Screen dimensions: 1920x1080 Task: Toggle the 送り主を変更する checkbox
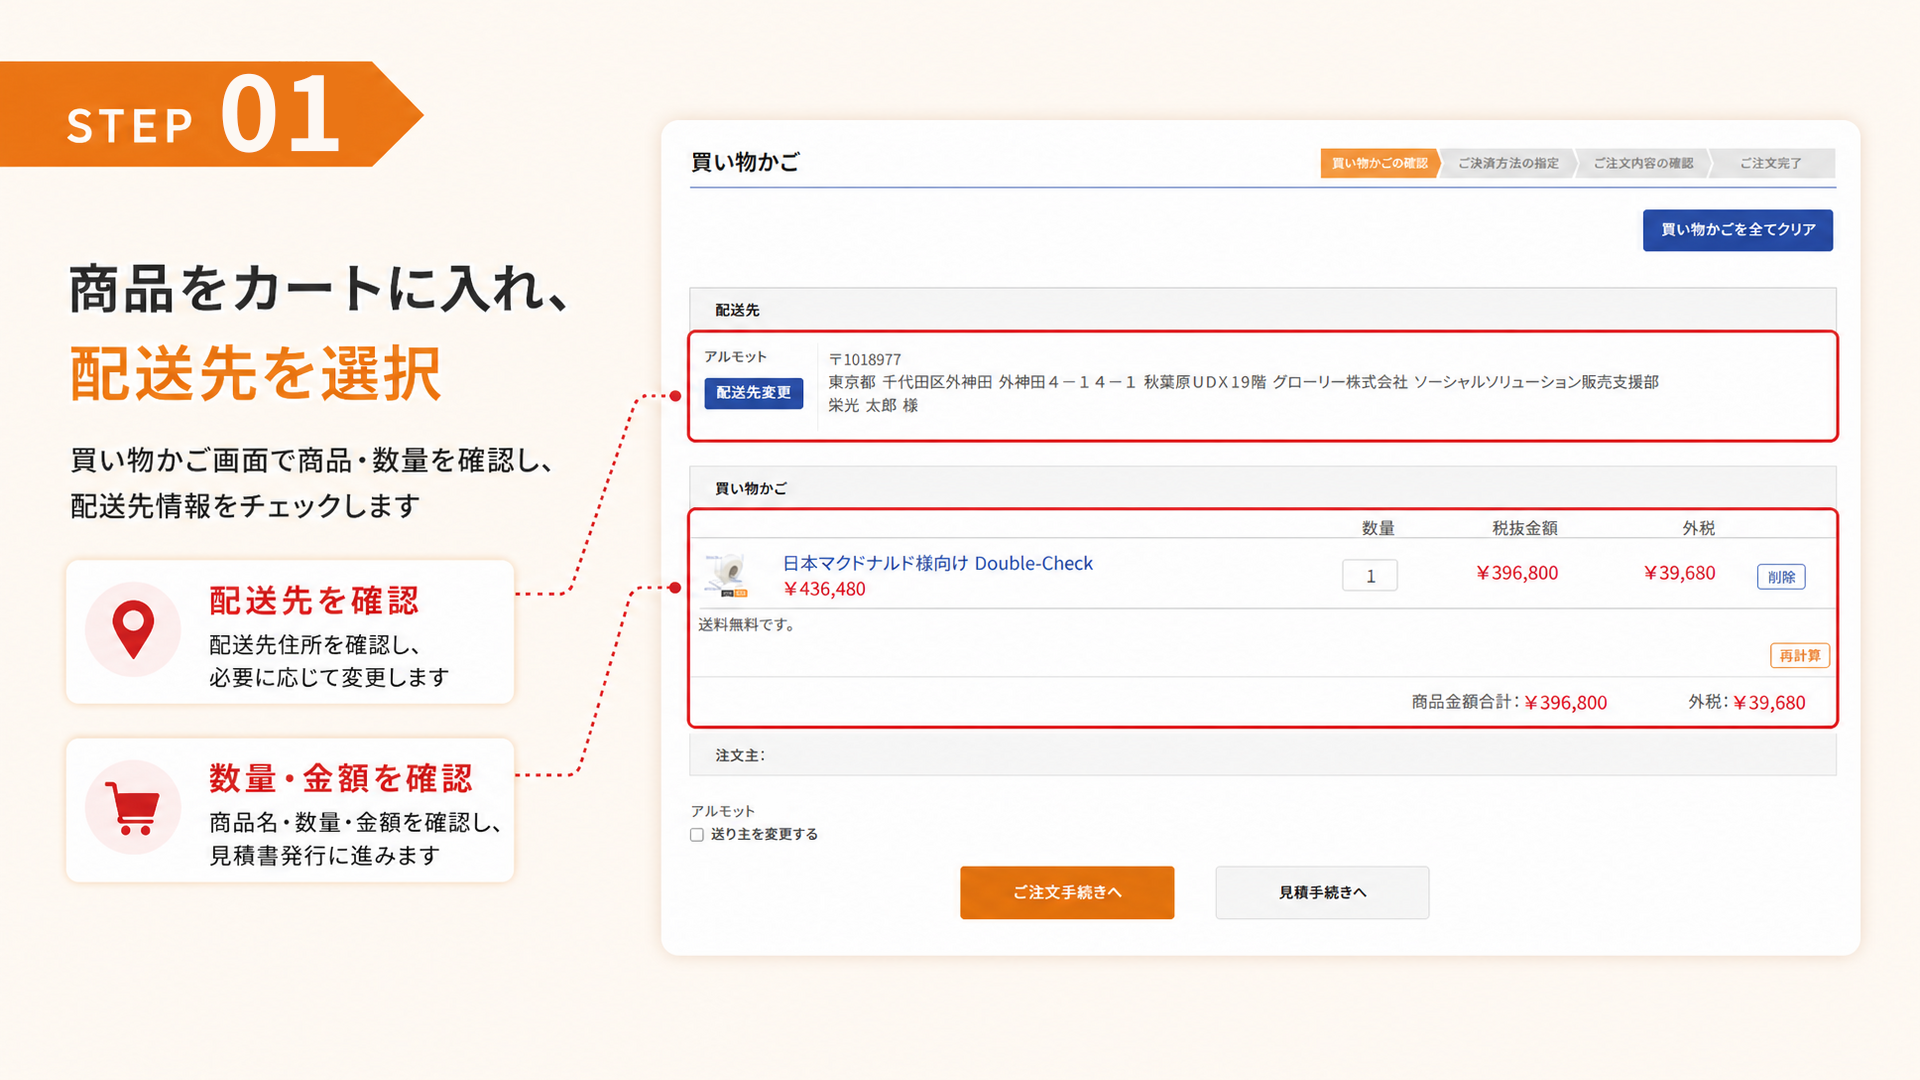[697, 835]
